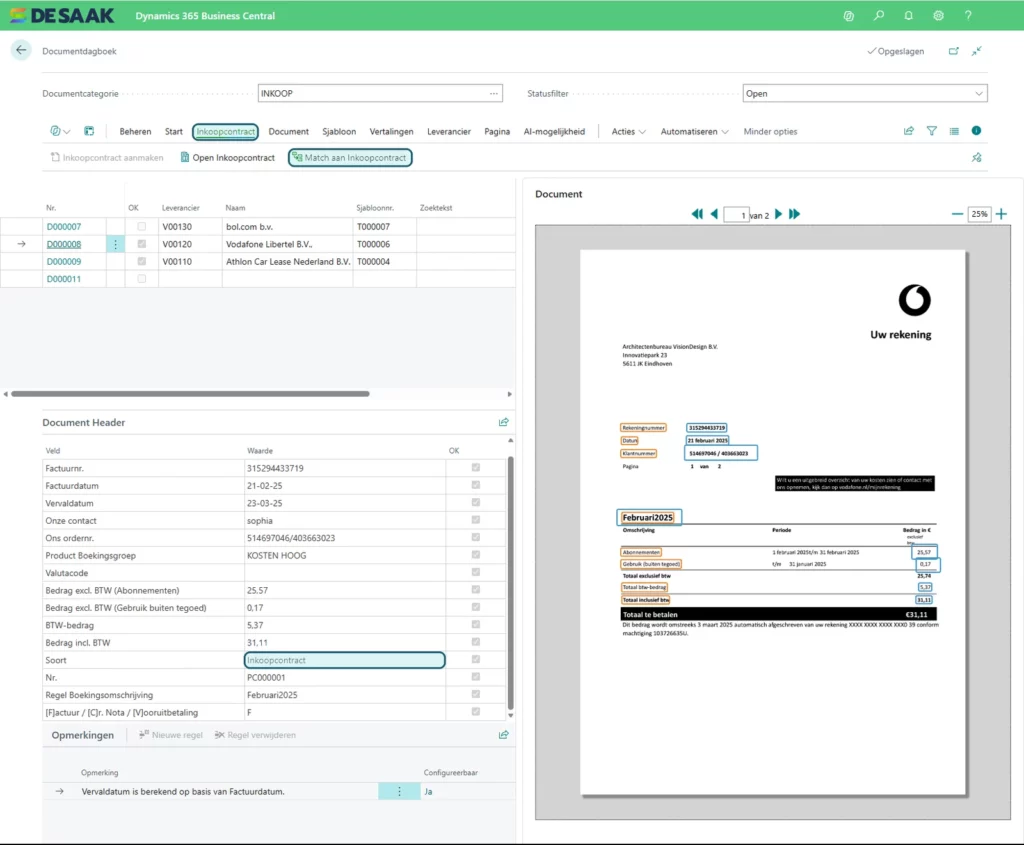Click the Soort value field Inkoopcontract

345,660
